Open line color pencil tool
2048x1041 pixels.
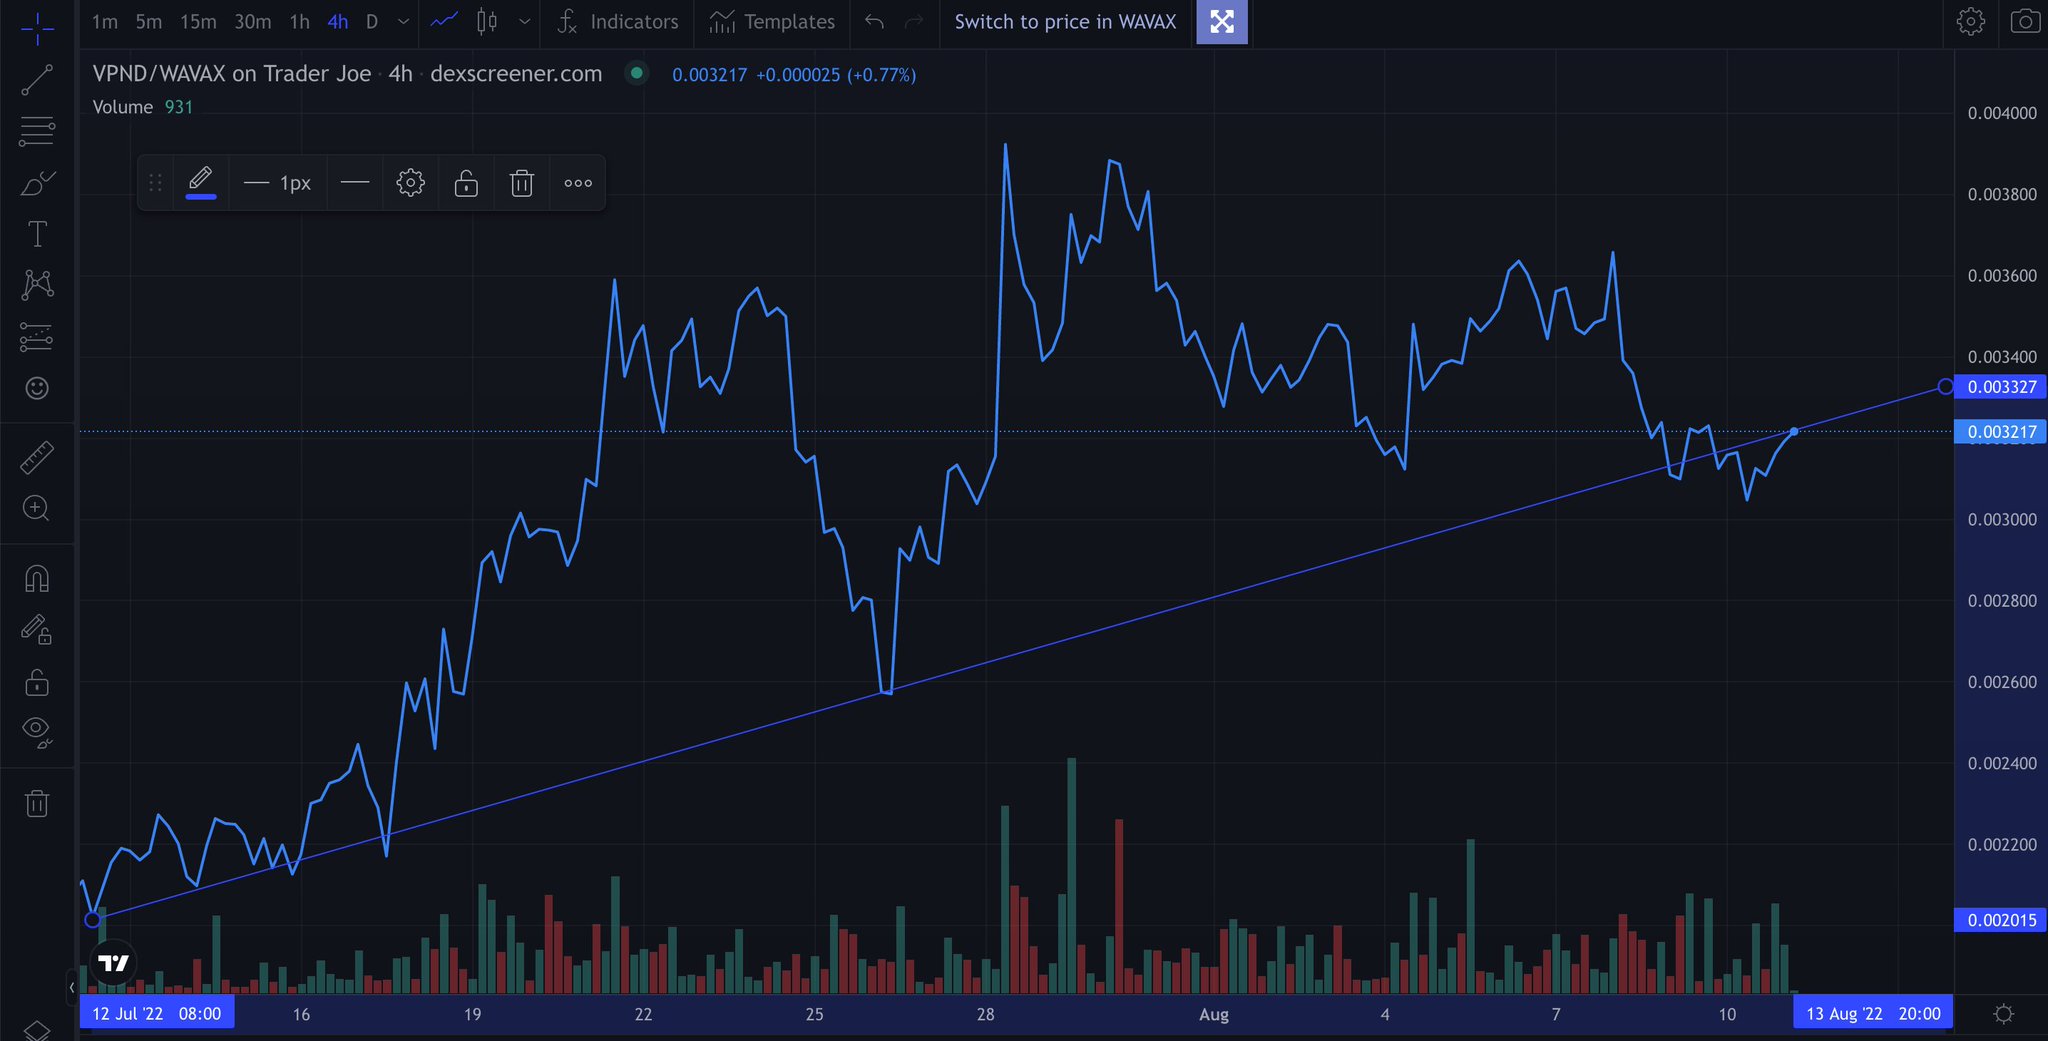(x=201, y=182)
